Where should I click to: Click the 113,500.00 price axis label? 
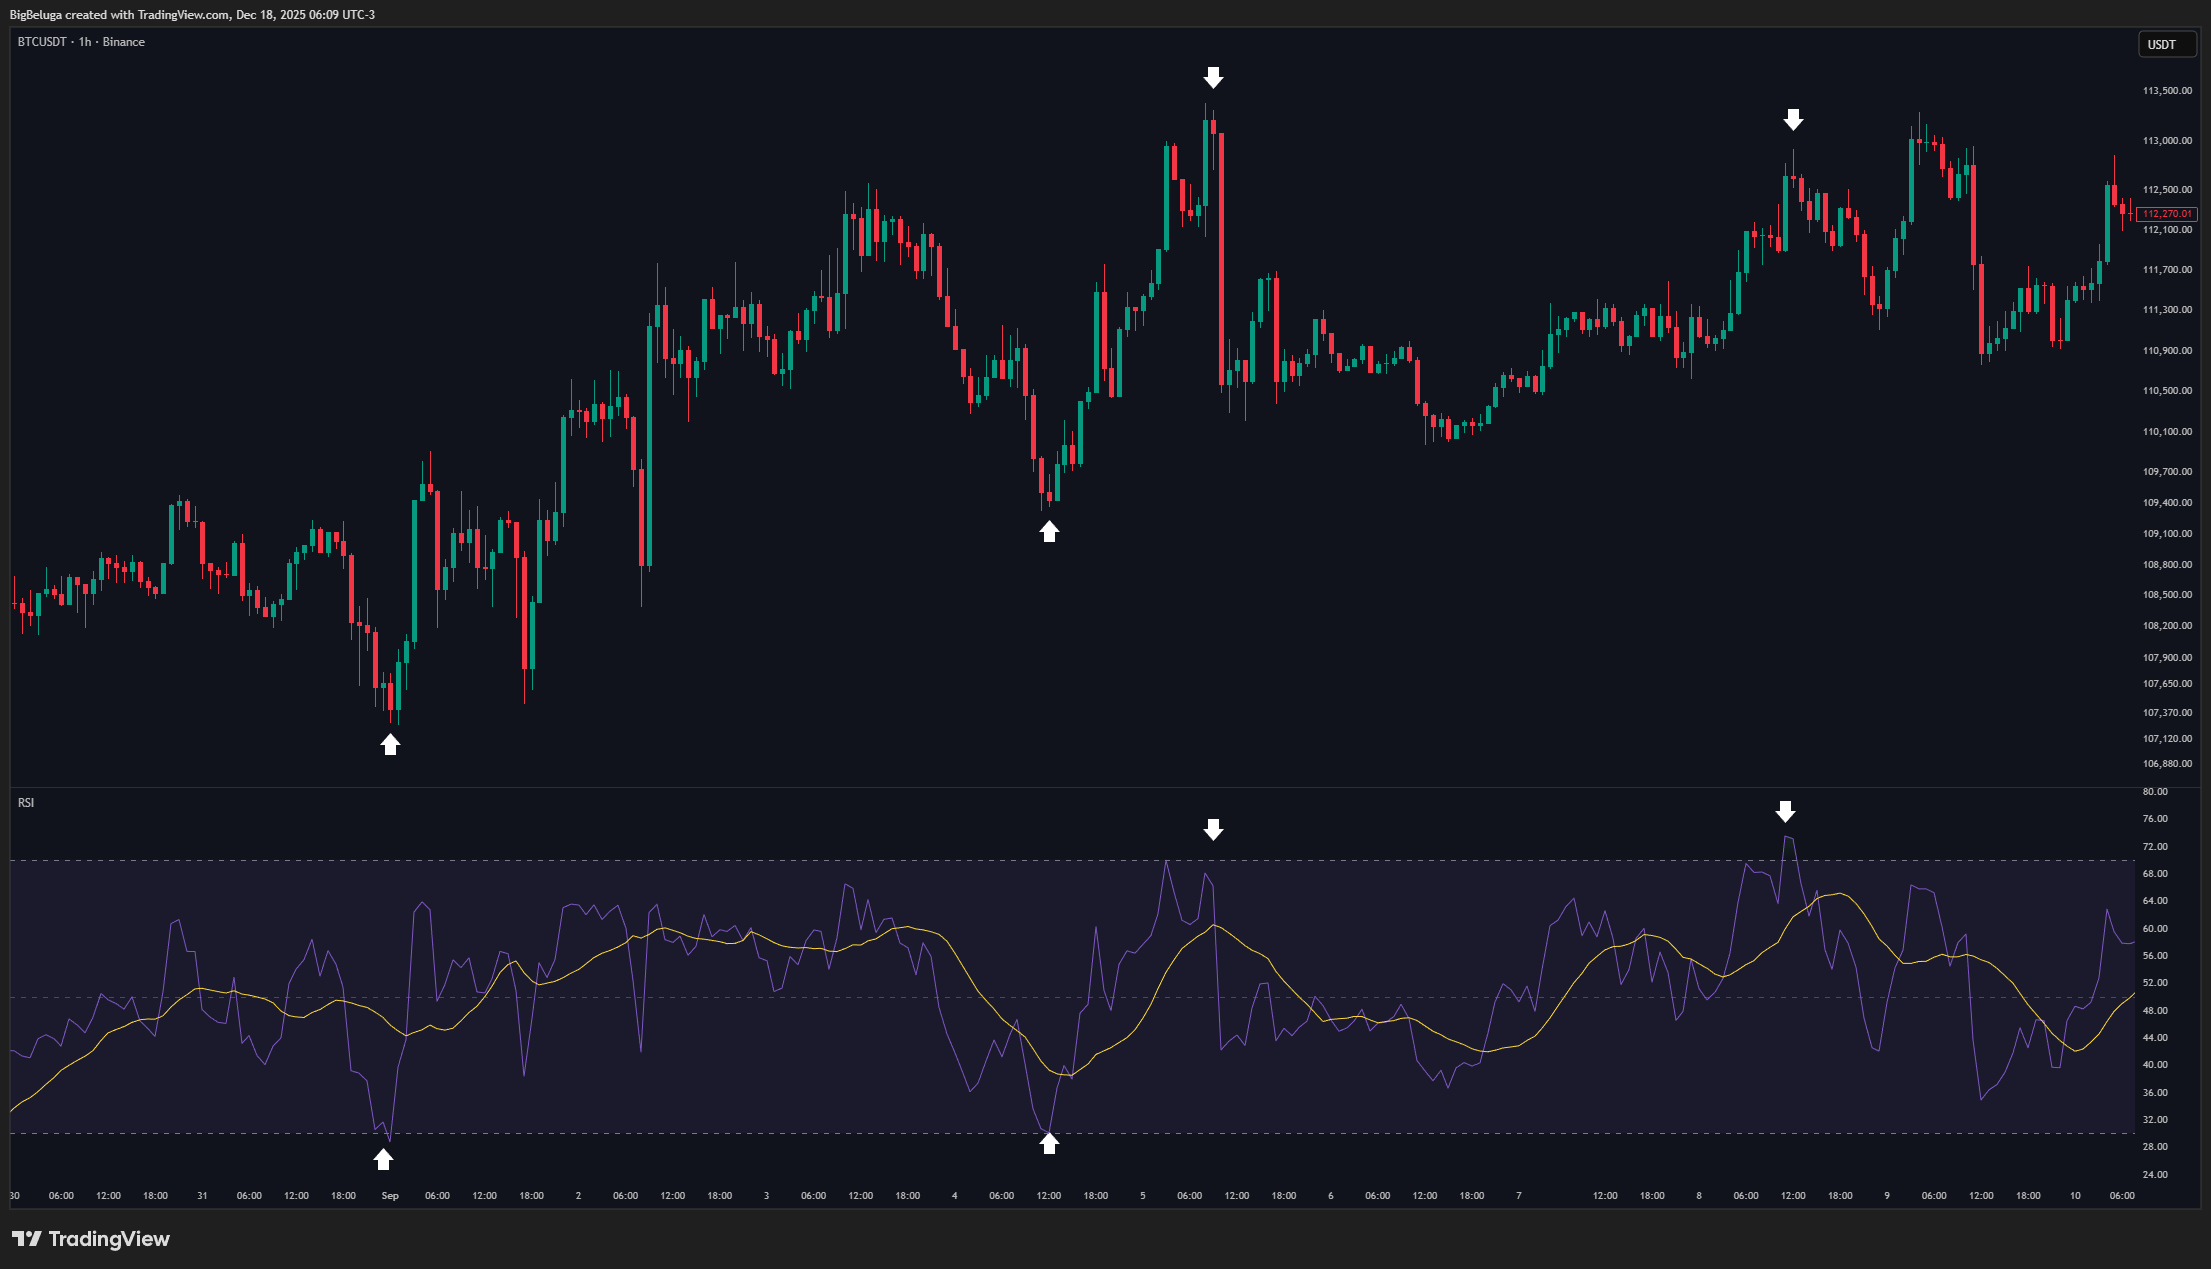tap(2167, 91)
